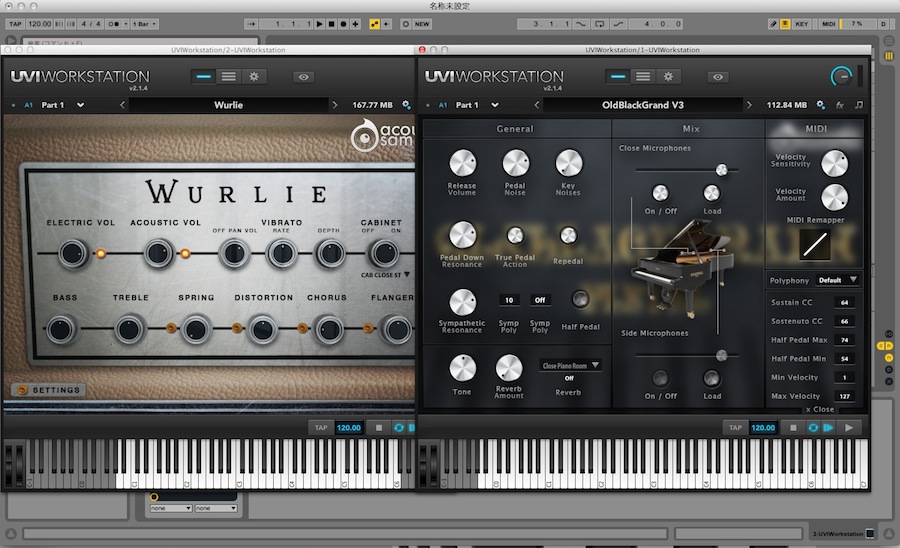
Task: Click the NEW scene button
Action: point(422,24)
